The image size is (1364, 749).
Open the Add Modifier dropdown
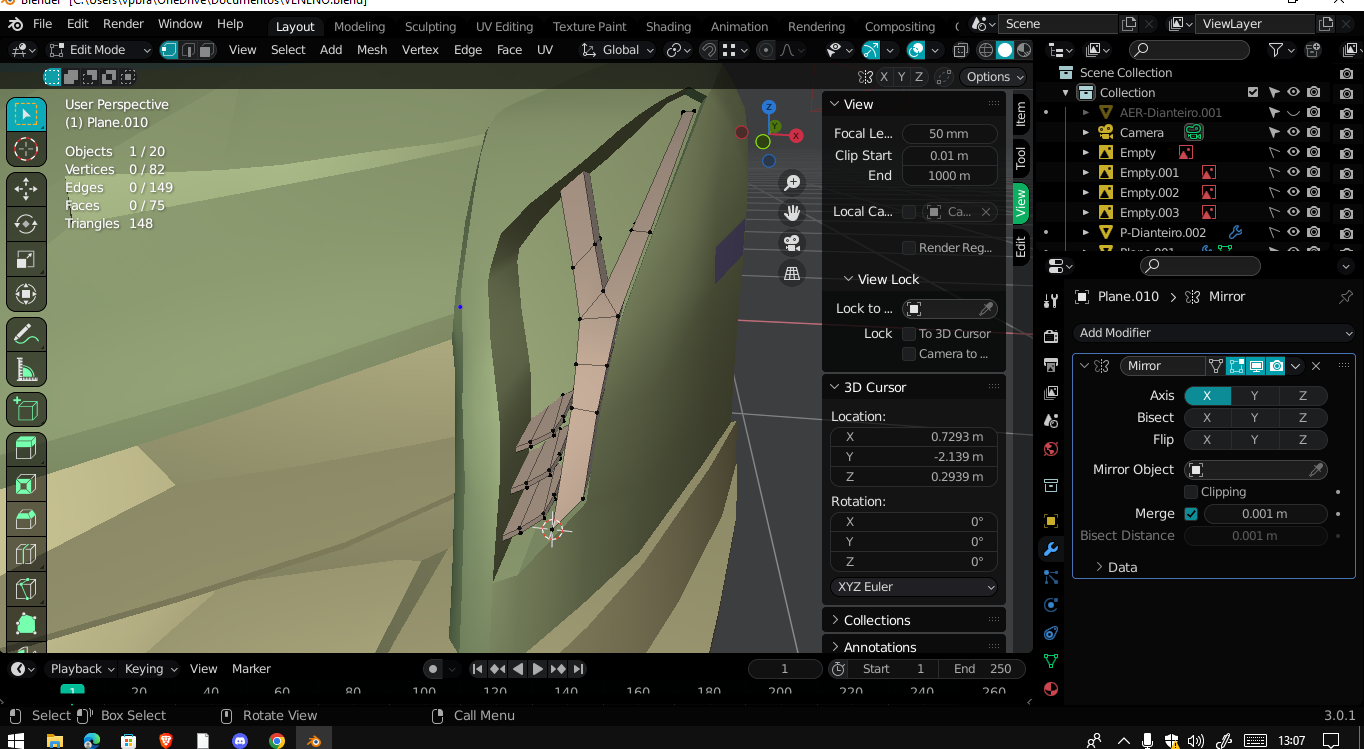(x=1214, y=333)
